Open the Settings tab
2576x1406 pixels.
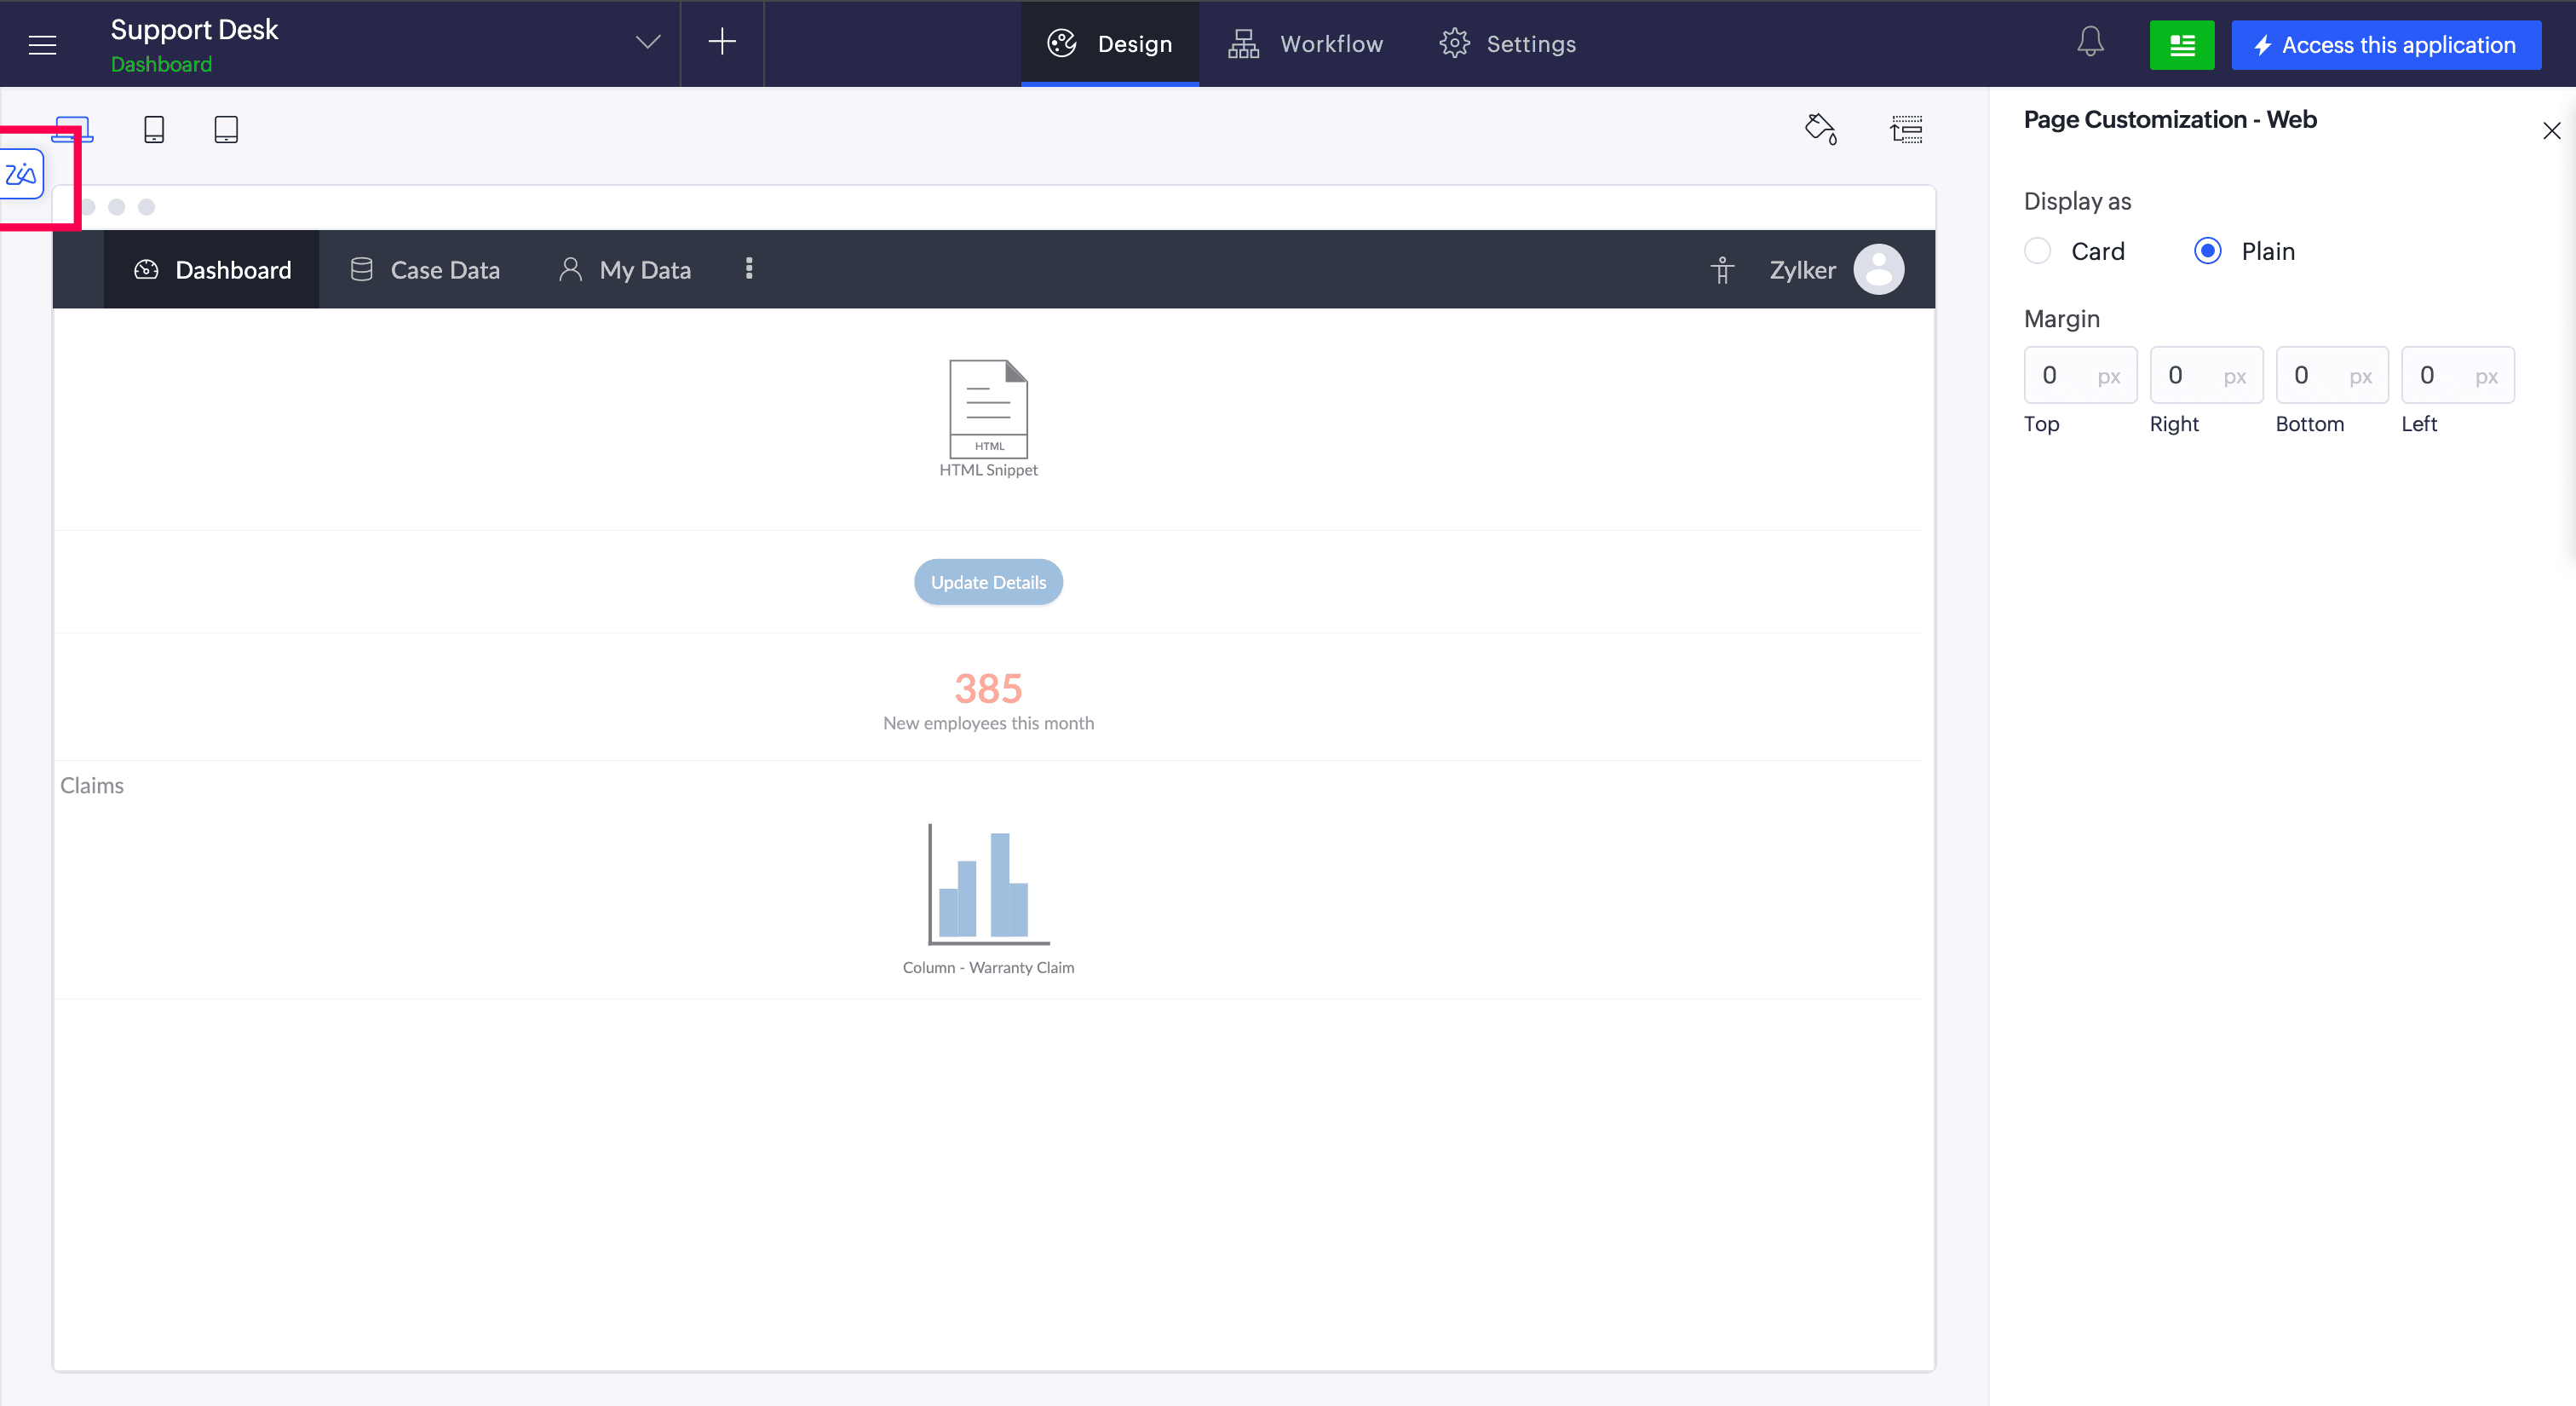point(1508,44)
